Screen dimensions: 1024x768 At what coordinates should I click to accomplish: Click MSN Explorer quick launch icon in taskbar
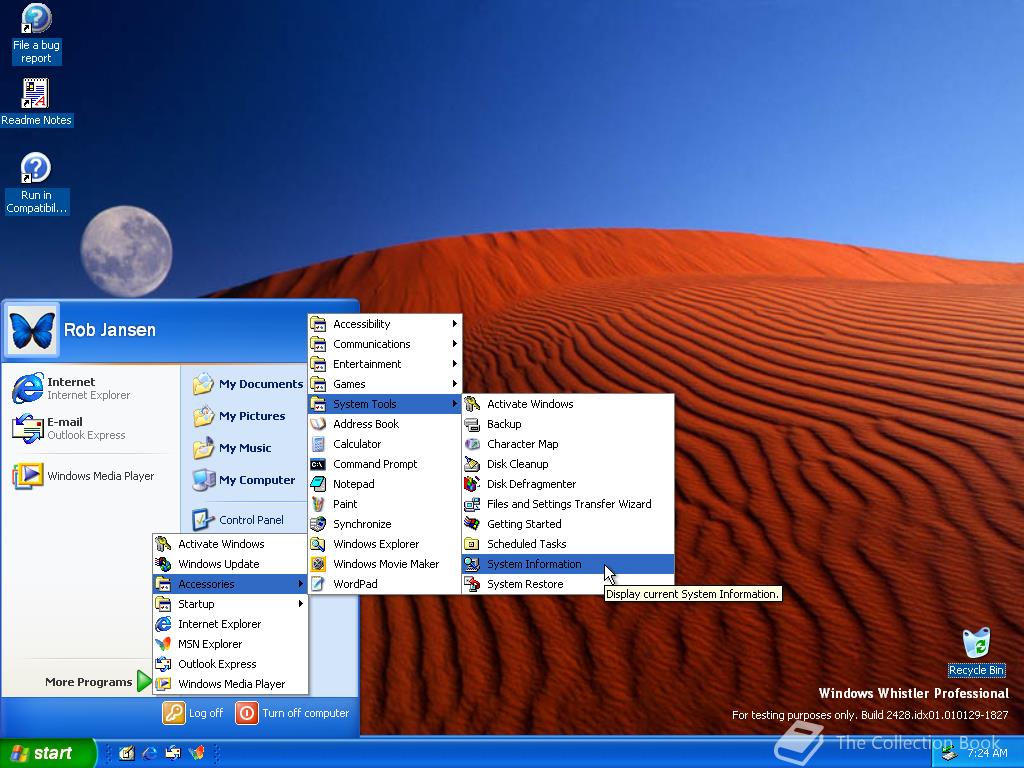[196, 753]
